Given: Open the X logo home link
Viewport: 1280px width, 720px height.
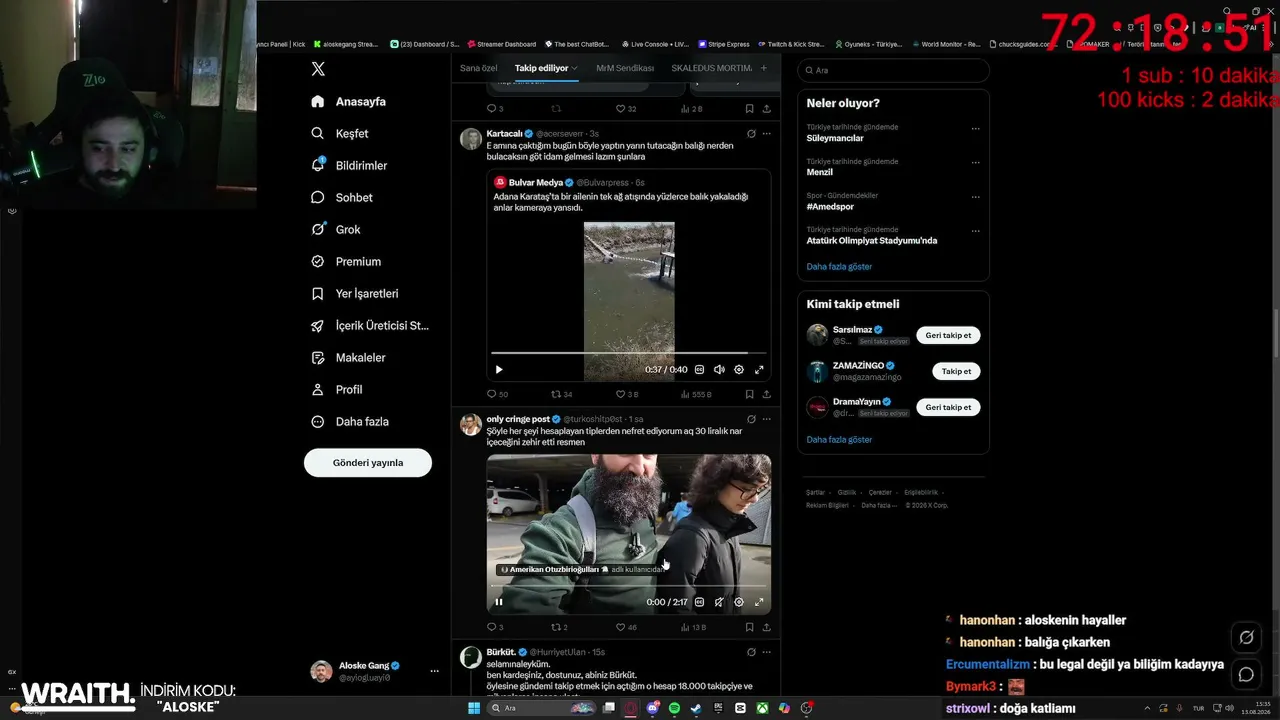Looking at the screenshot, I should [x=318, y=69].
